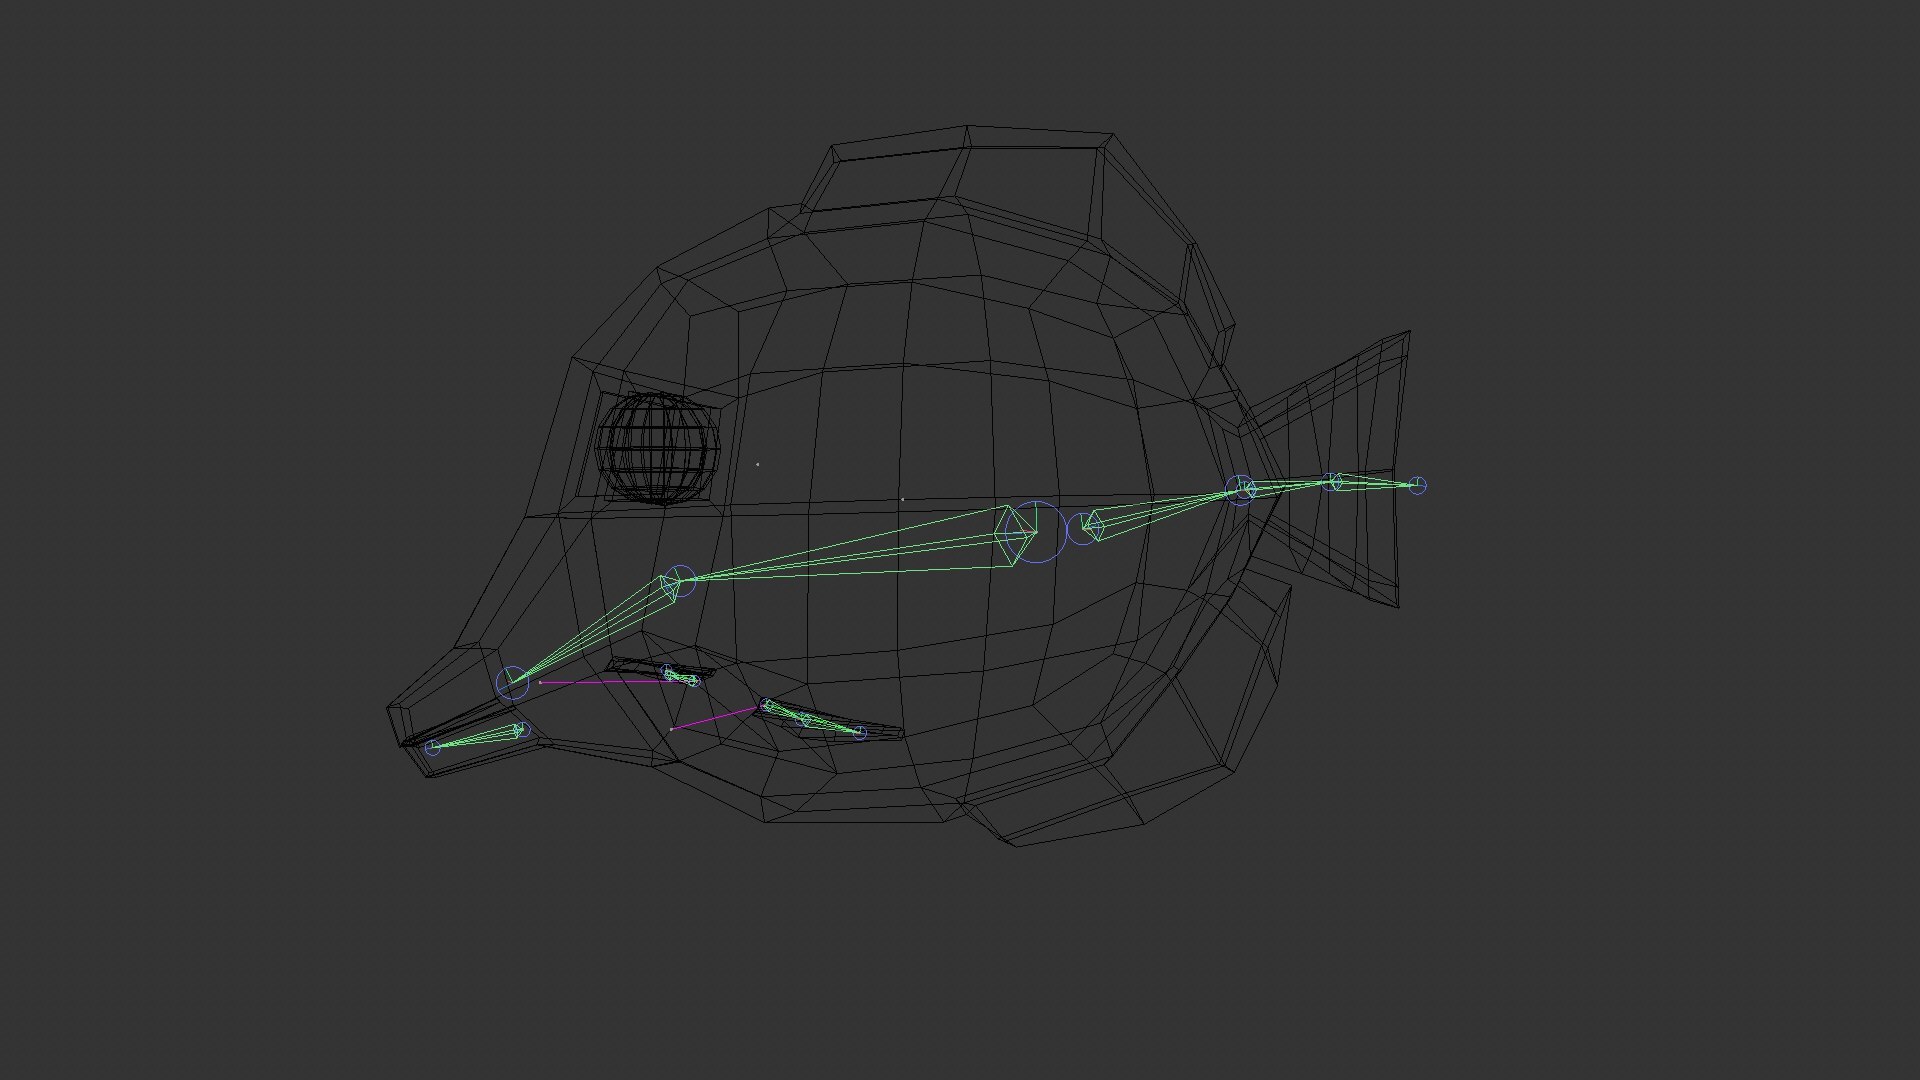Select the lower belly fin bone
This screenshot has width=1920, height=1080.
tap(812, 718)
